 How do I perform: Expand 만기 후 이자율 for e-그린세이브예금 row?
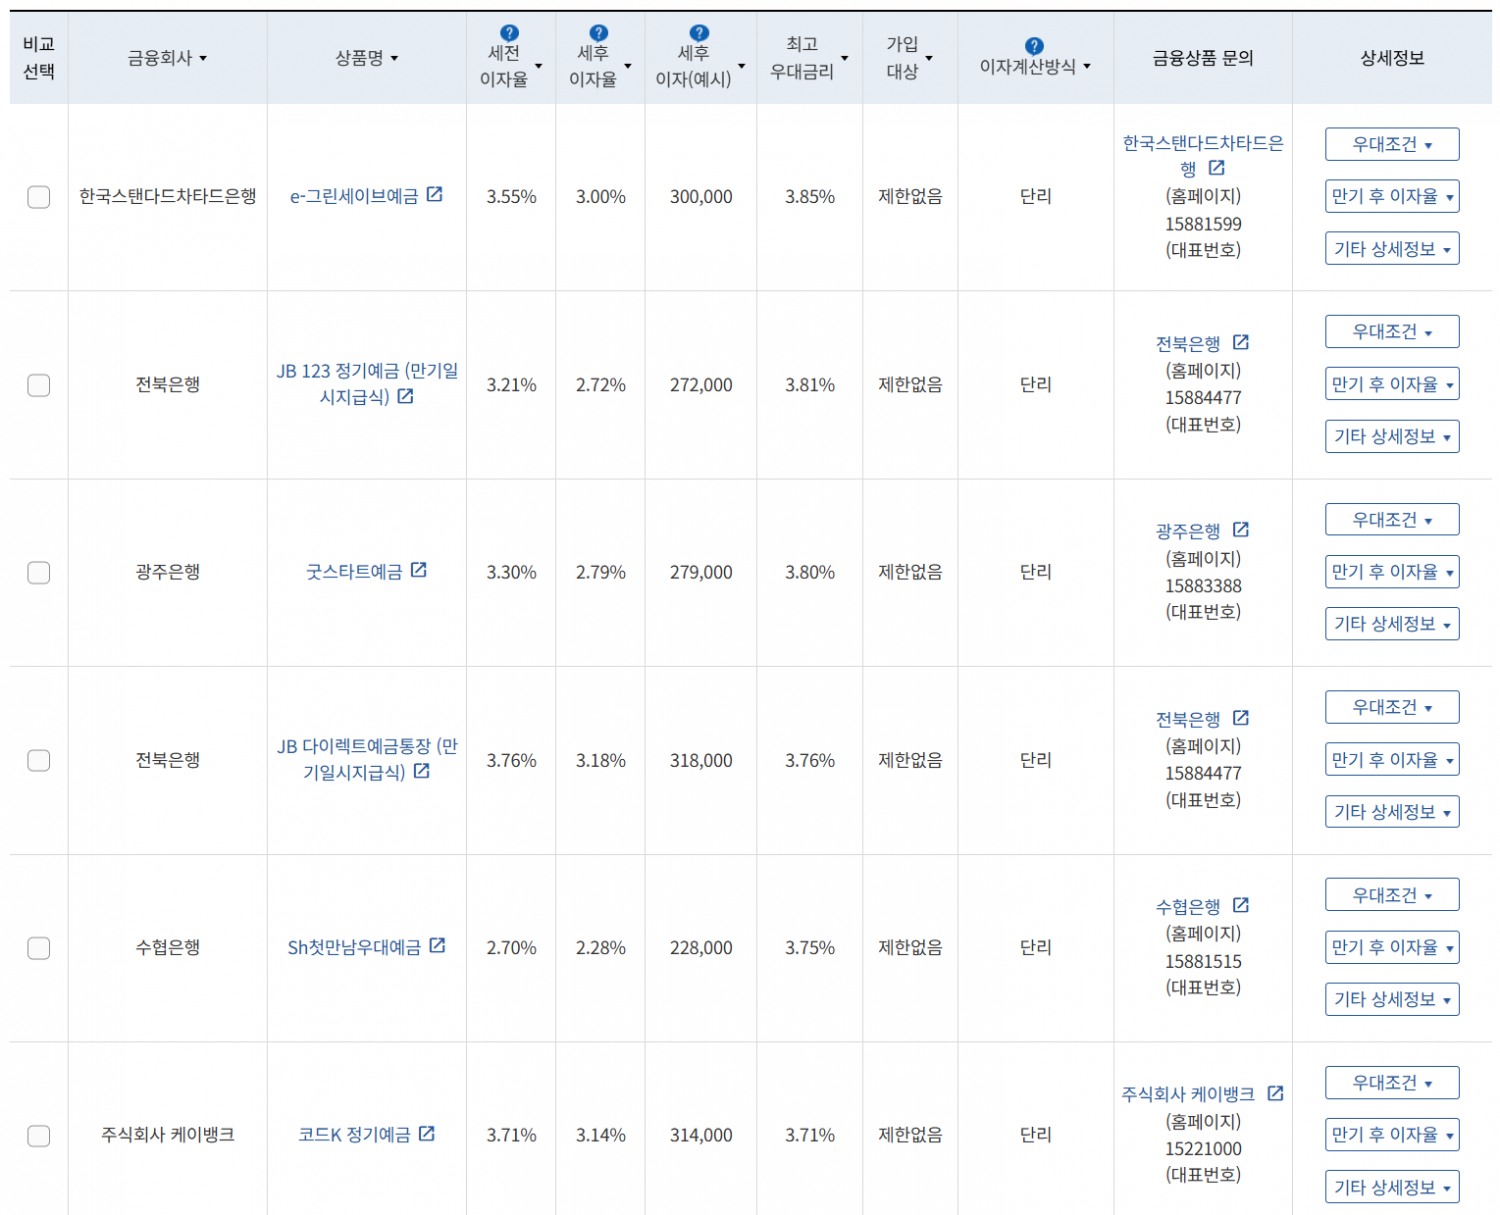(1392, 196)
